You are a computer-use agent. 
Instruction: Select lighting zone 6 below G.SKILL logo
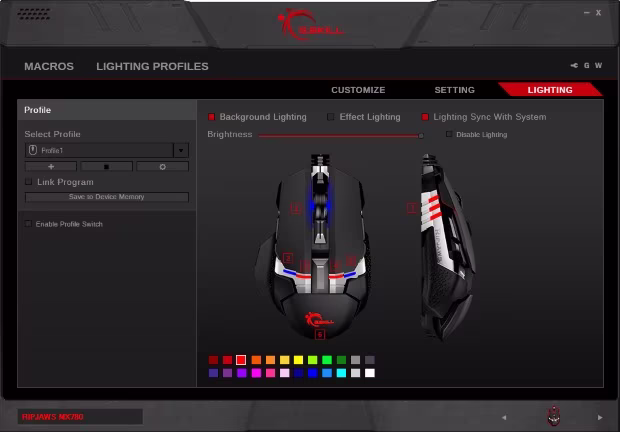[x=320, y=334]
